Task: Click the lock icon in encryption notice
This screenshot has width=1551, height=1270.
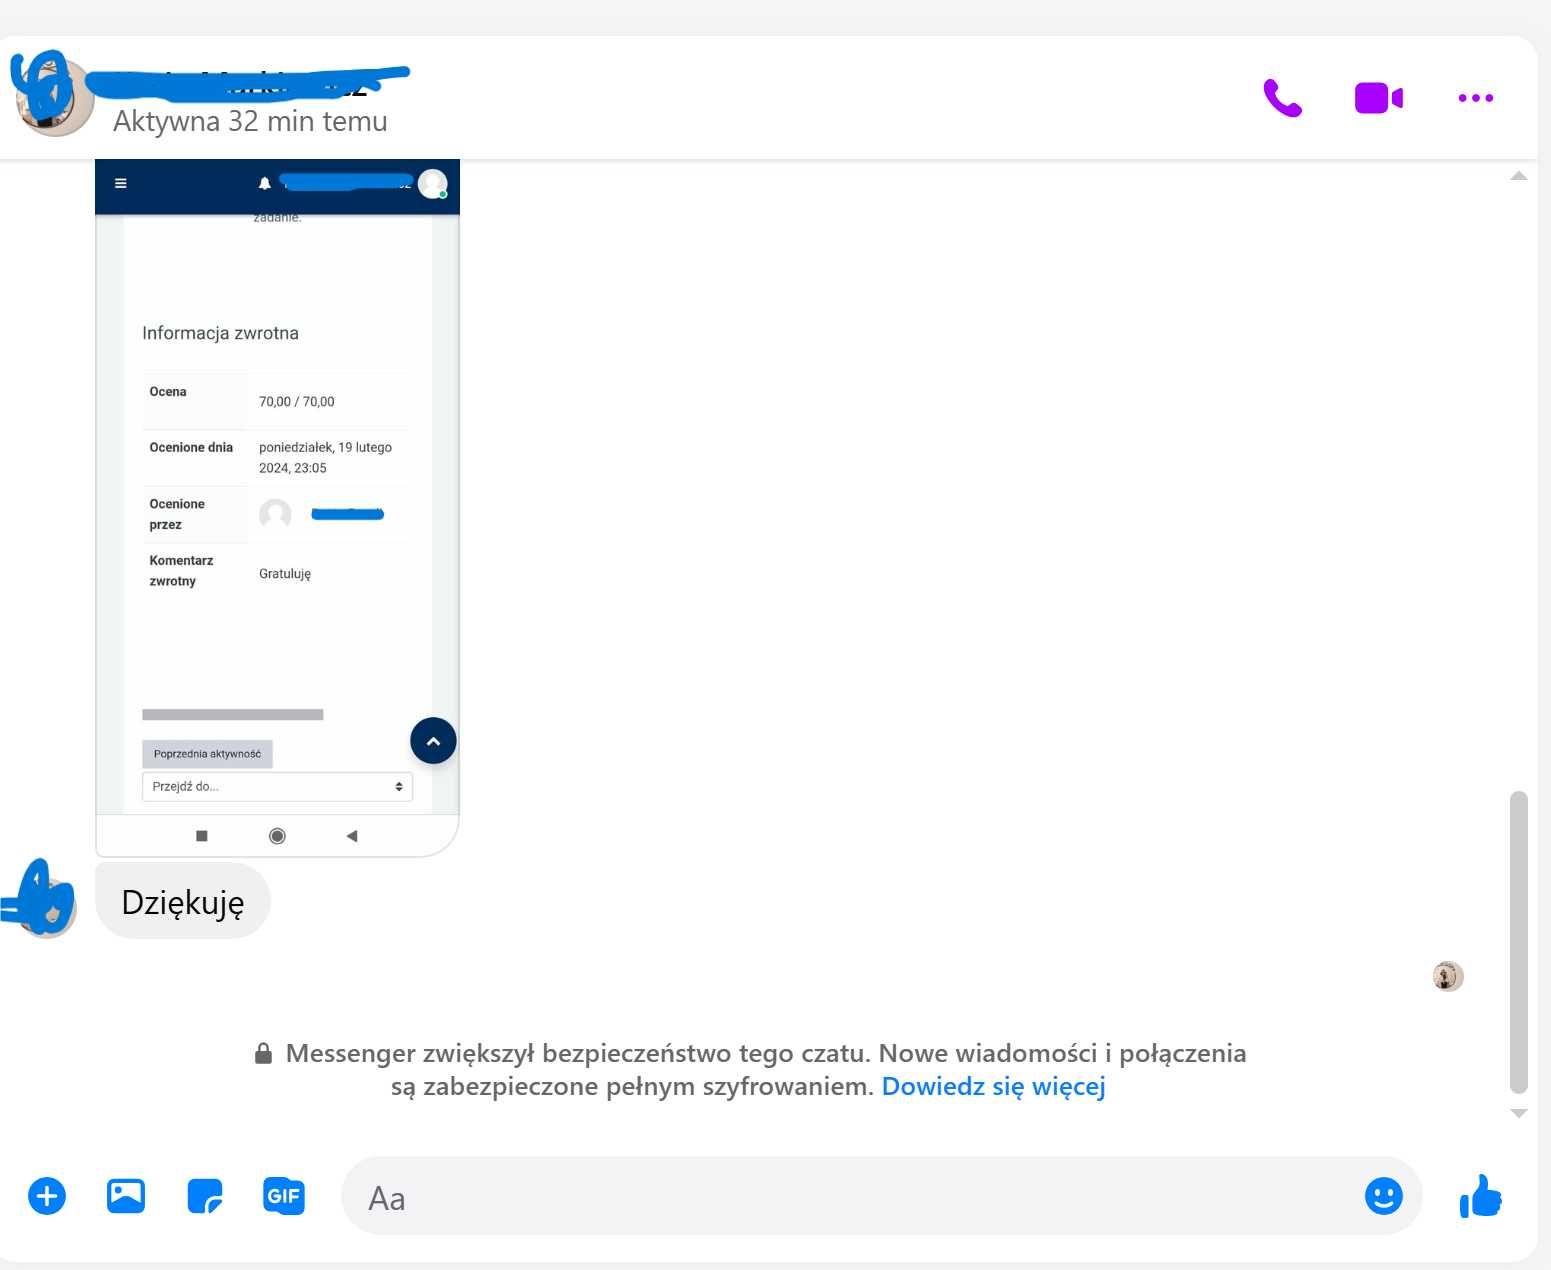Action: (263, 1053)
